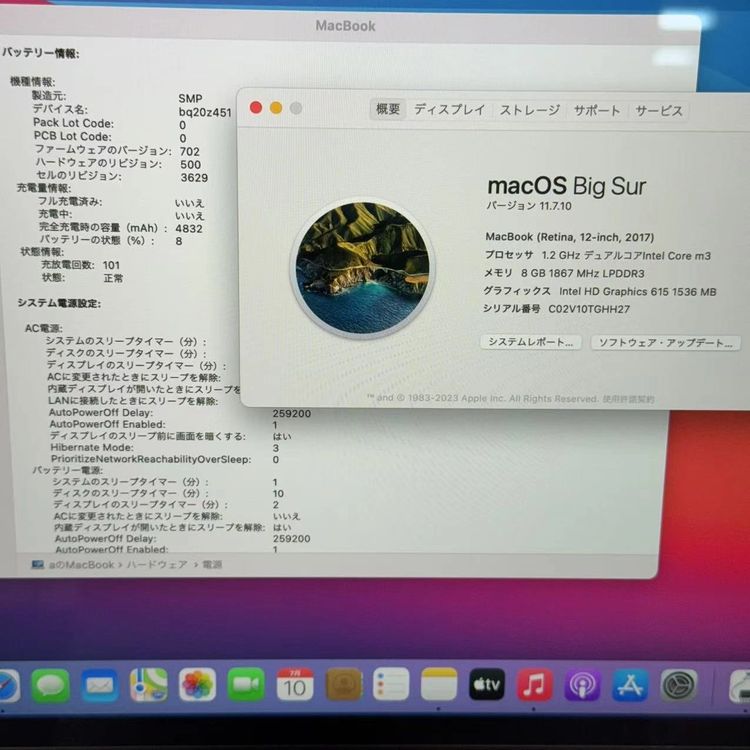Click the firmware version value 702
750x750 pixels.
190,151
